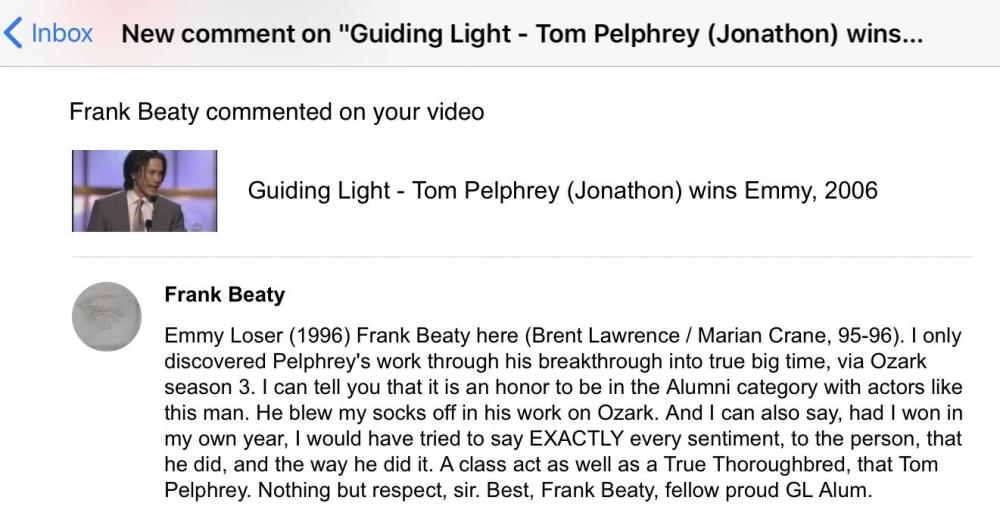
Task: Click the divider line above the comment
Action: coord(521,257)
